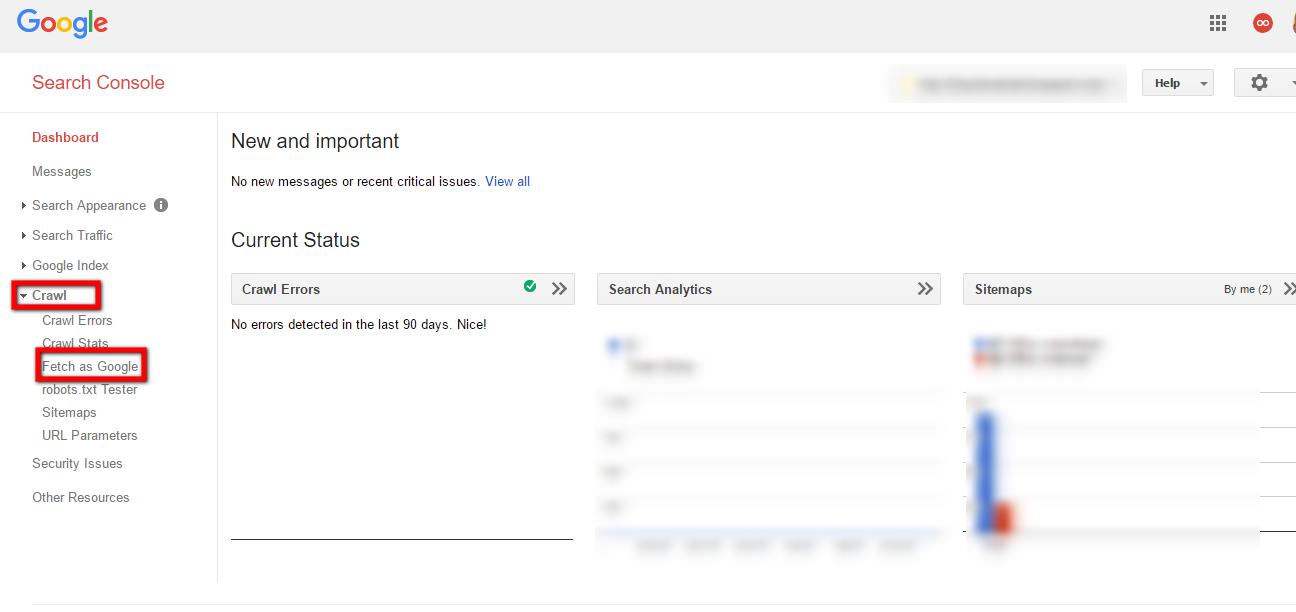
Task: Open the blurred site property selector
Action: [1007, 84]
